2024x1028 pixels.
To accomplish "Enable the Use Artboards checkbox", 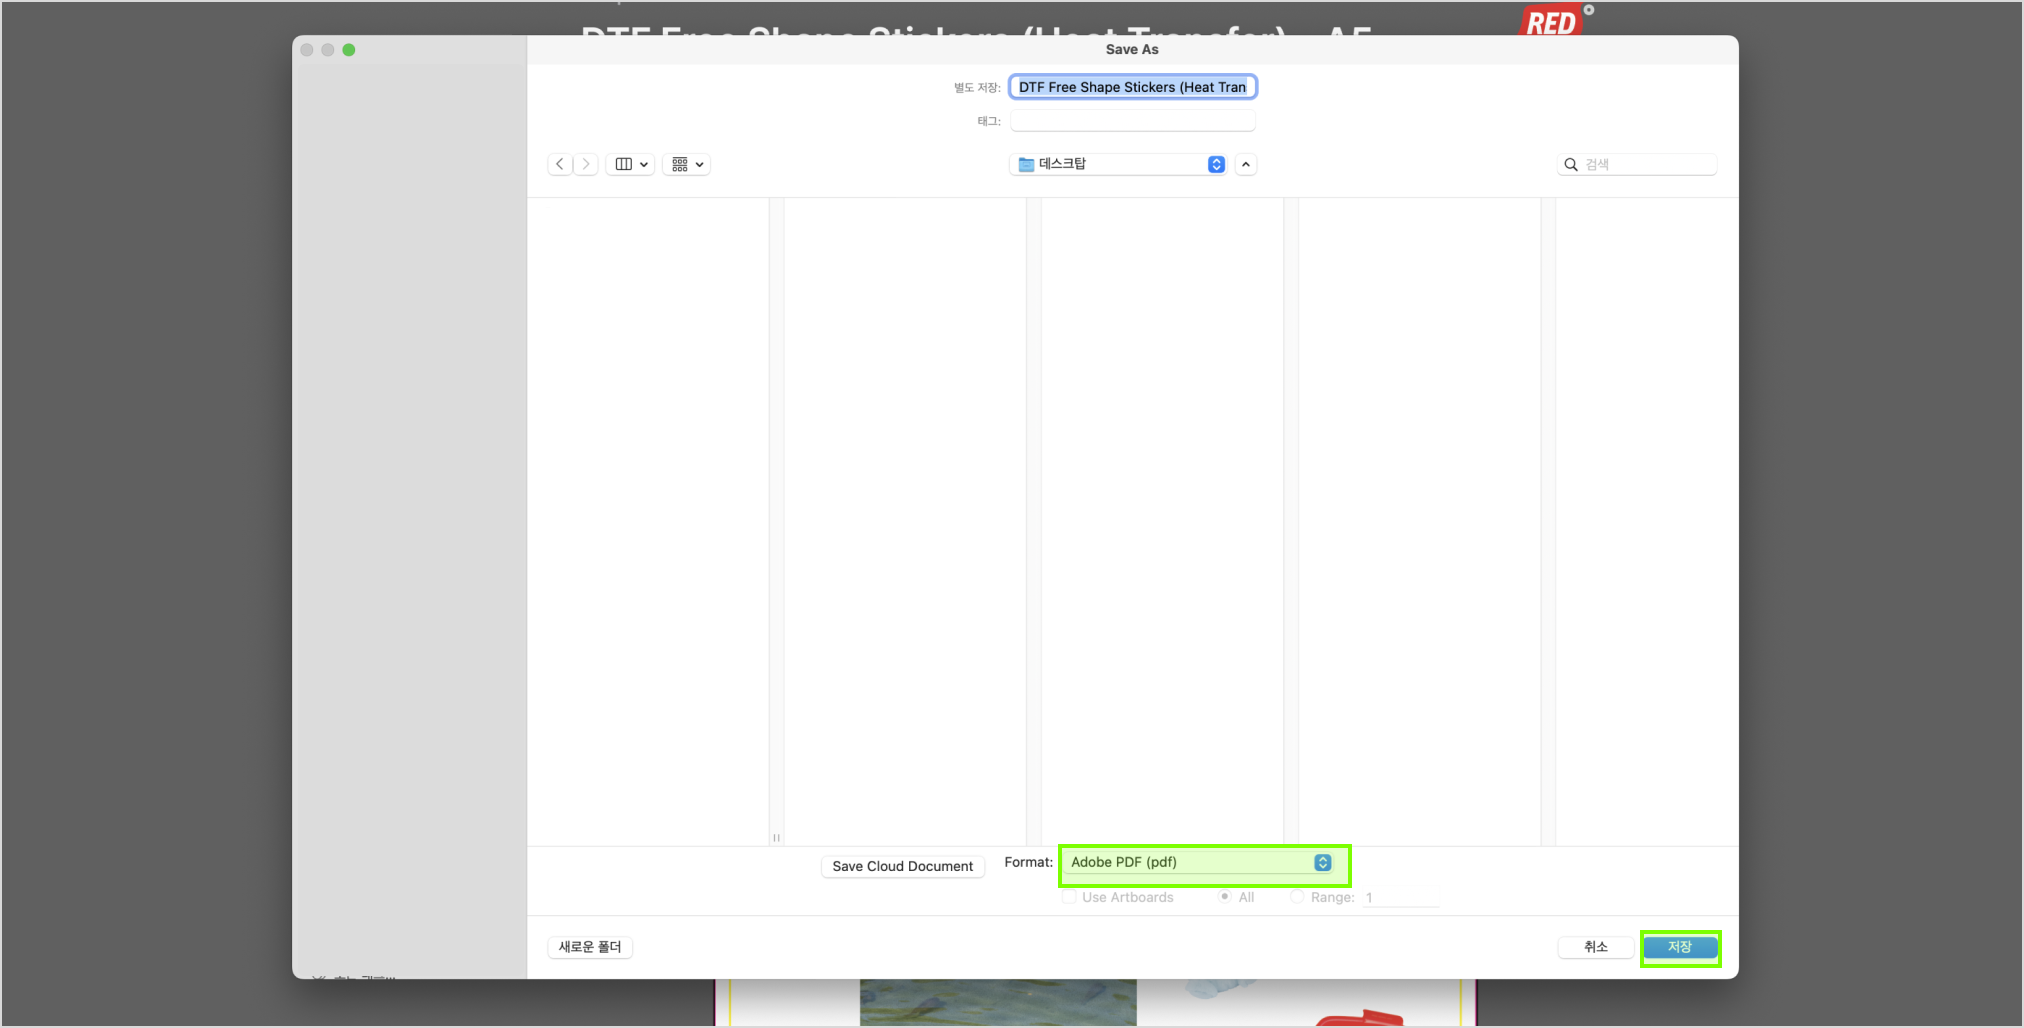I will 1069,897.
